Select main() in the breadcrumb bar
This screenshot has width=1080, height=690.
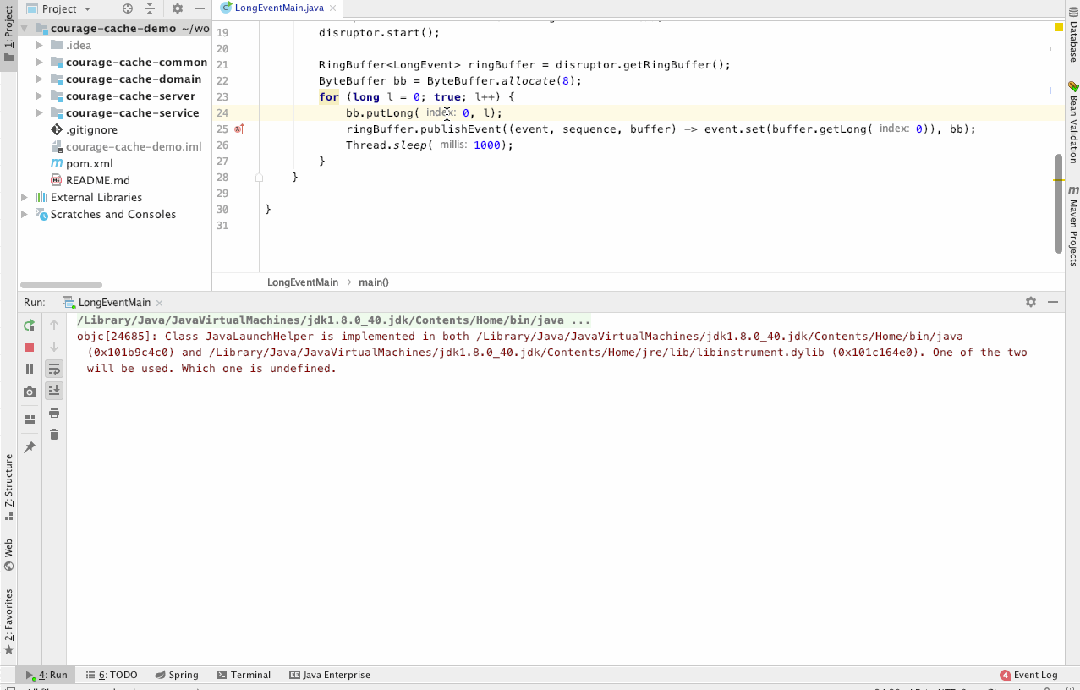(x=373, y=282)
